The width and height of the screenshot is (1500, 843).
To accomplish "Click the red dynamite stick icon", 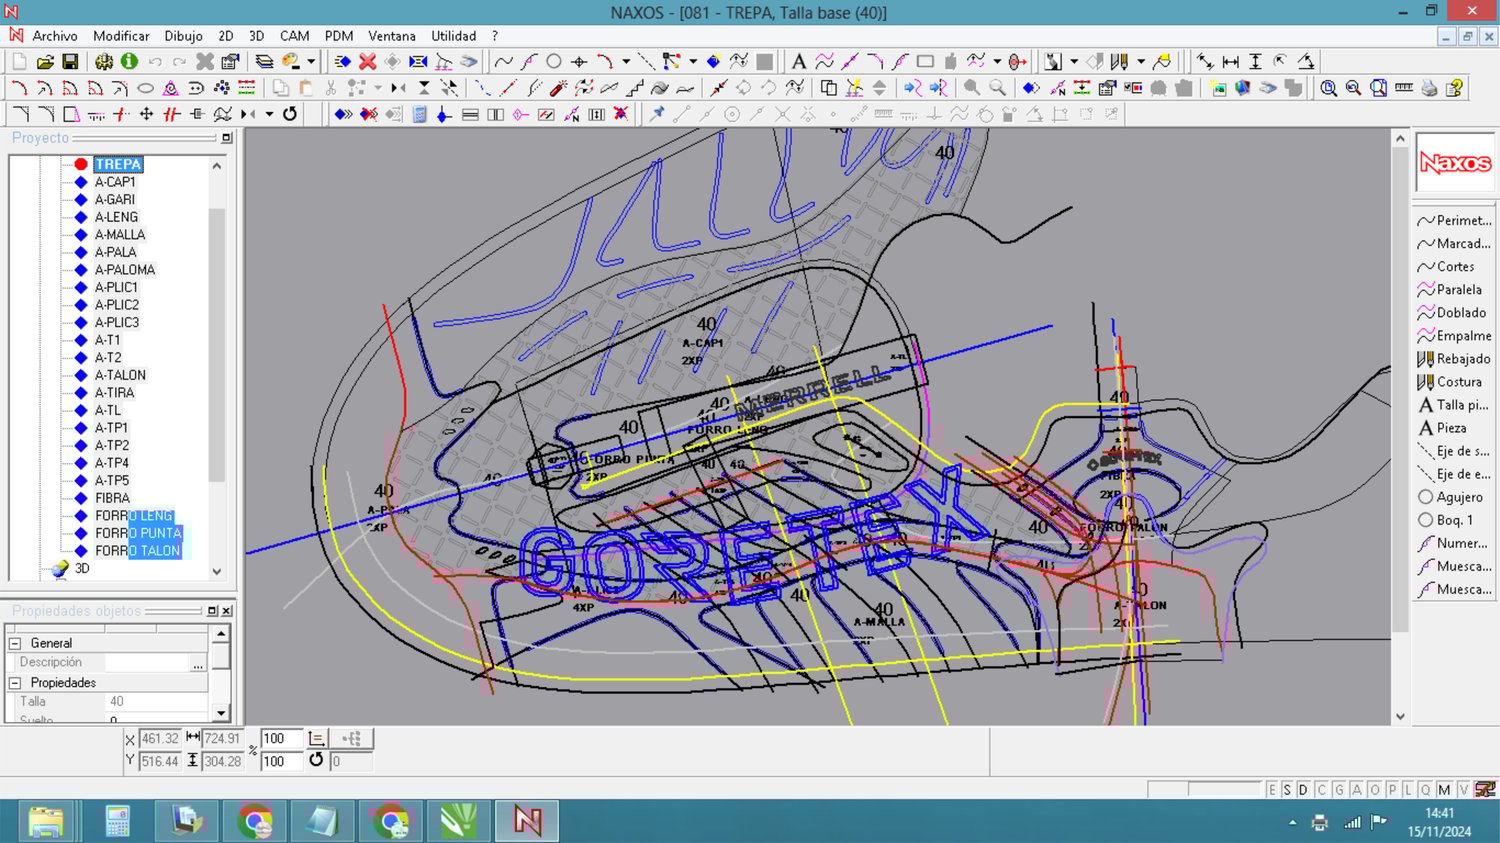I will (558, 88).
